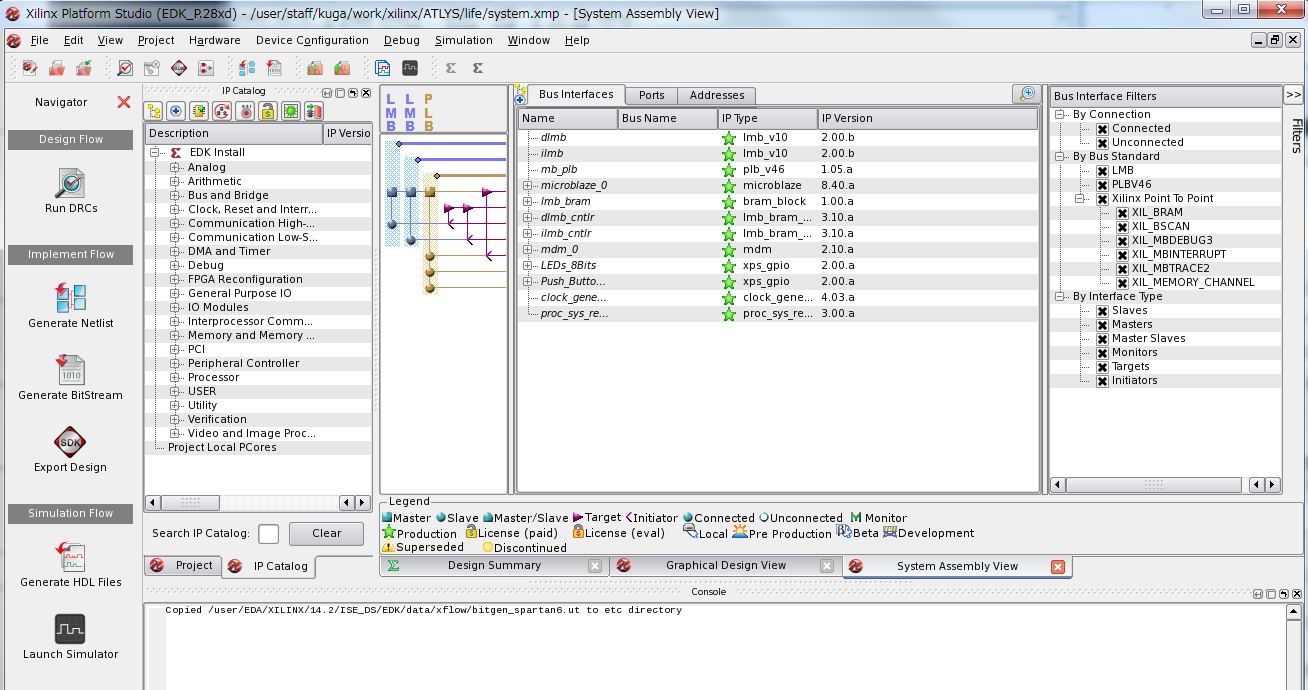Toggle the LMB bus standard checkbox

tap(1102, 171)
